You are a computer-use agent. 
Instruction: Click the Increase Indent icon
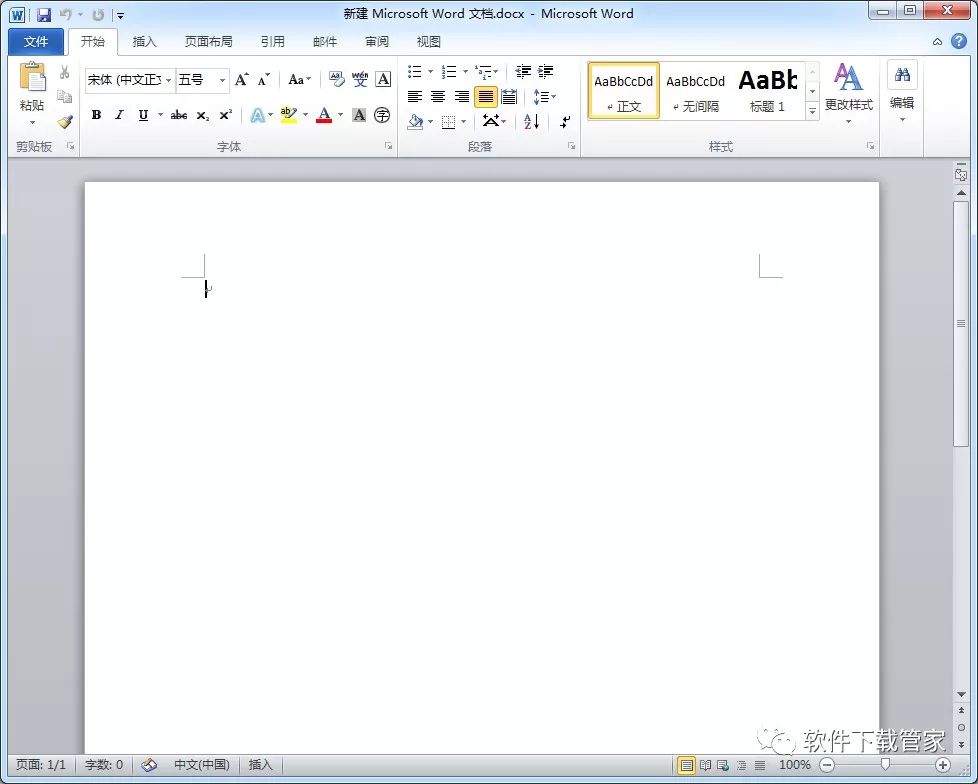545,72
